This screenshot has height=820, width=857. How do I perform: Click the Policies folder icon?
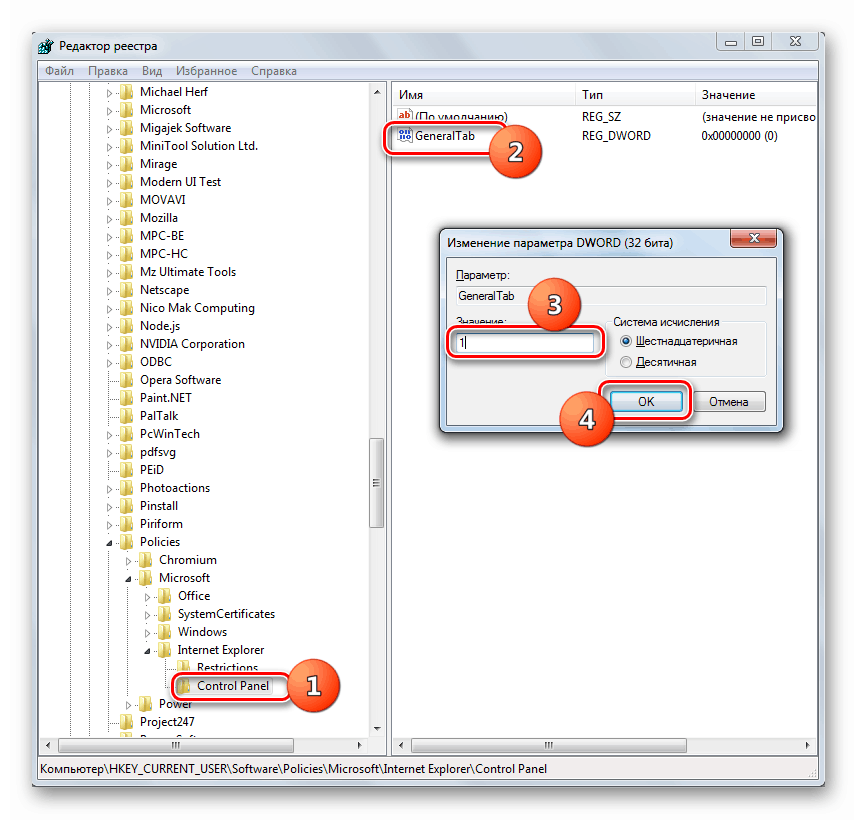127,543
